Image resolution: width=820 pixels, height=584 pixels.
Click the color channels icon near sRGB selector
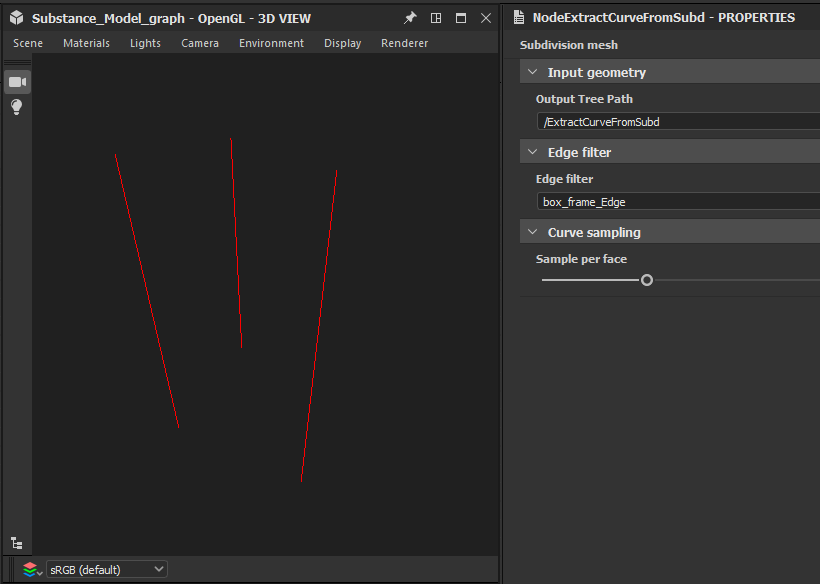click(31, 568)
